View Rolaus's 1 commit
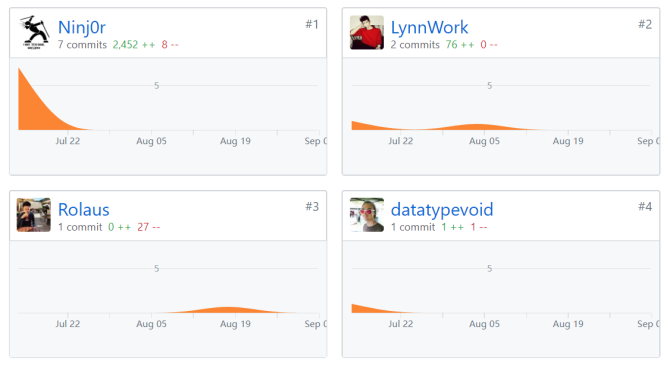The height and width of the screenshot is (367, 670). coord(80,227)
